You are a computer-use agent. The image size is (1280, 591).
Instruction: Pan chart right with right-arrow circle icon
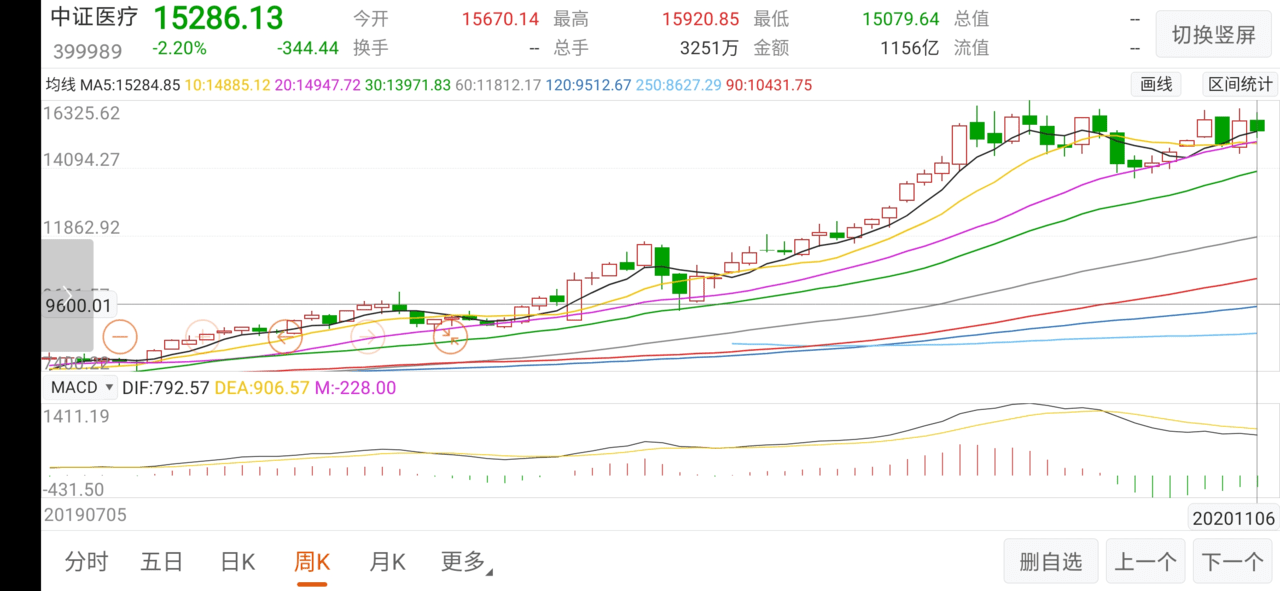coord(367,337)
